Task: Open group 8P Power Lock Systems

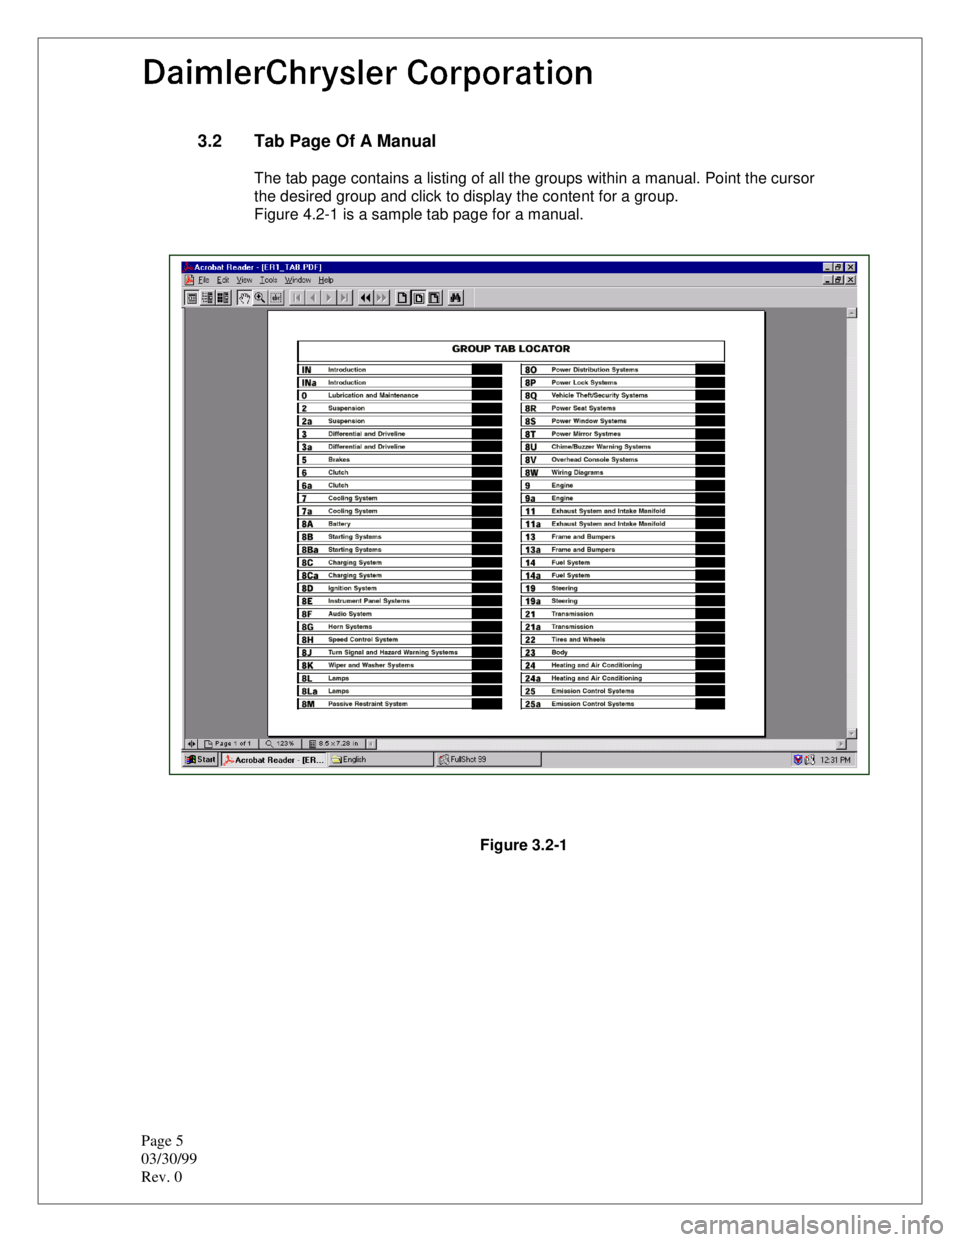Action: pos(623,383)
